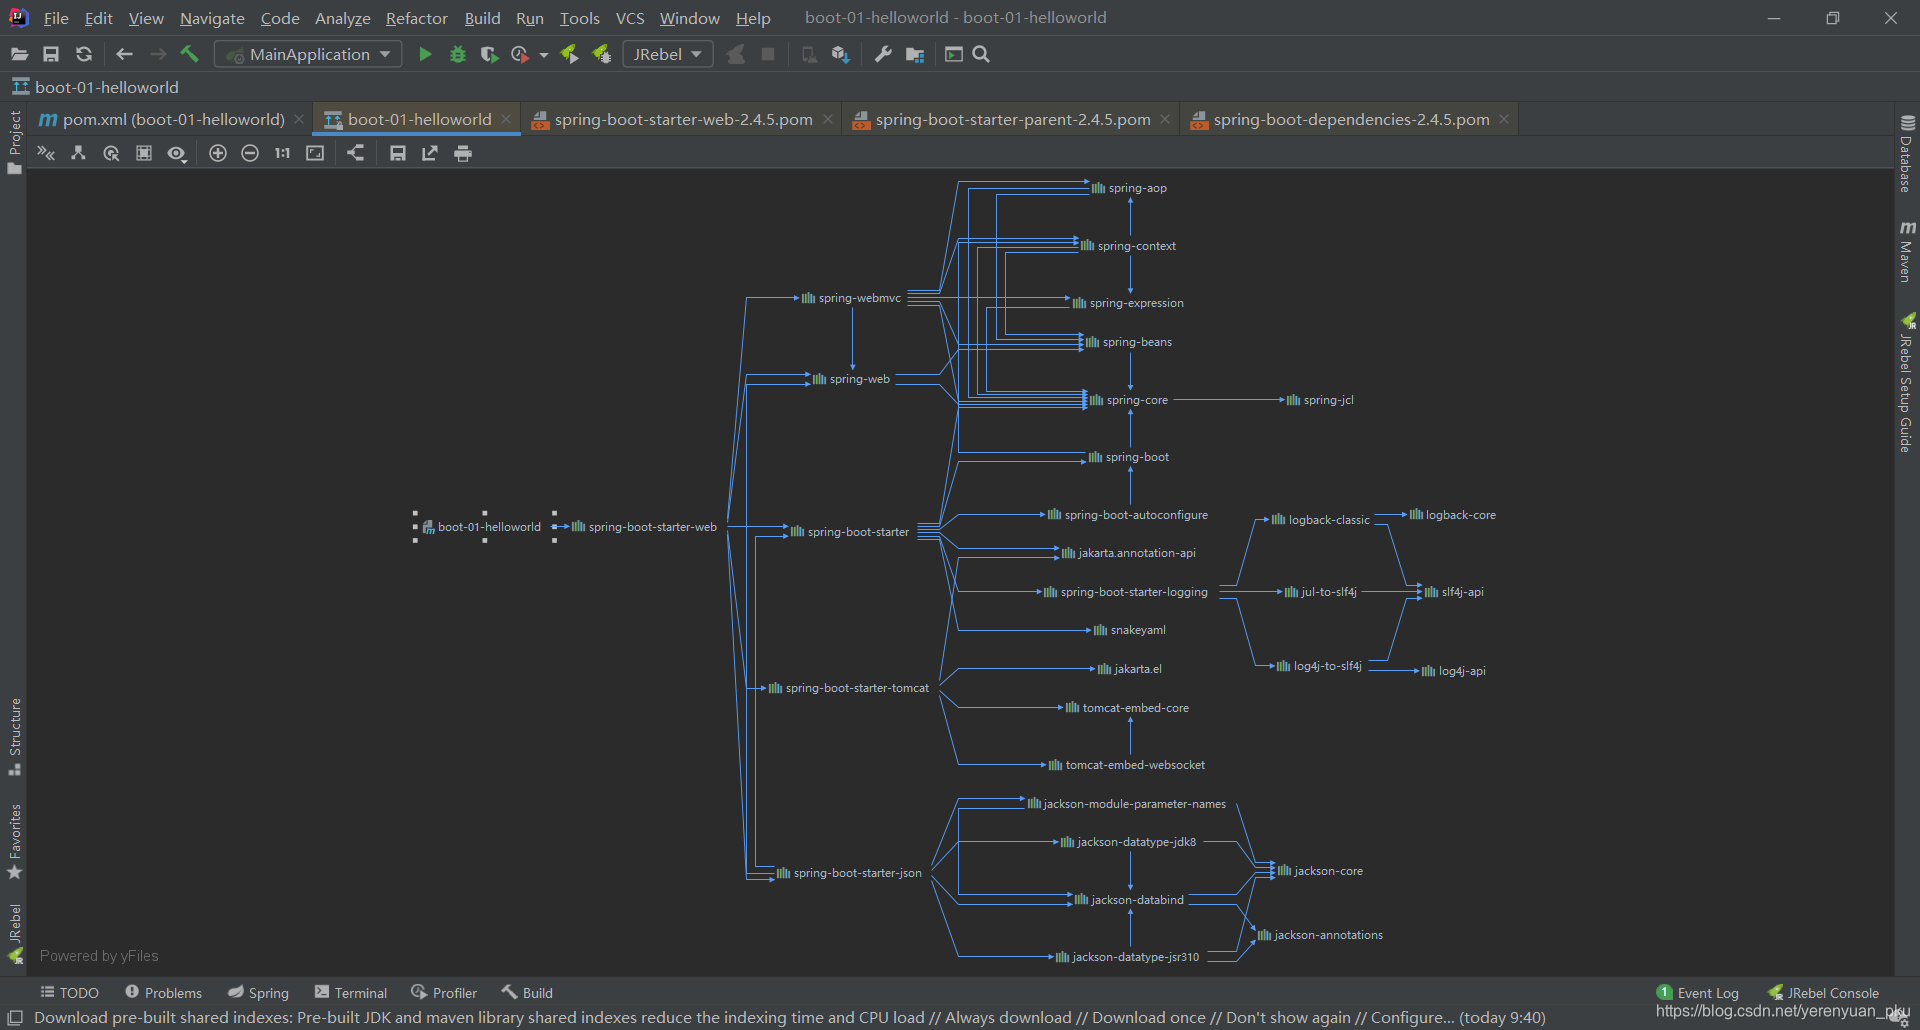Viewport: 1920px width, 1030px height.
Task: Open the Refactor menu
Action: click(x=417, y=18)
